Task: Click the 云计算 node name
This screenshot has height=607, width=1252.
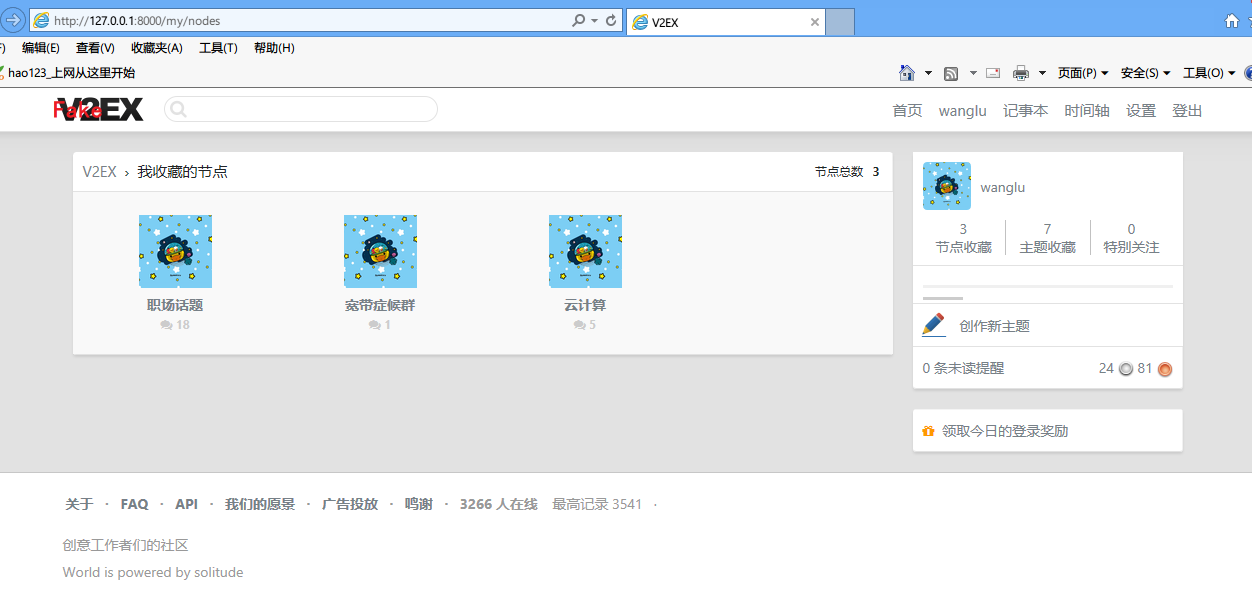Action: [585, 305]
